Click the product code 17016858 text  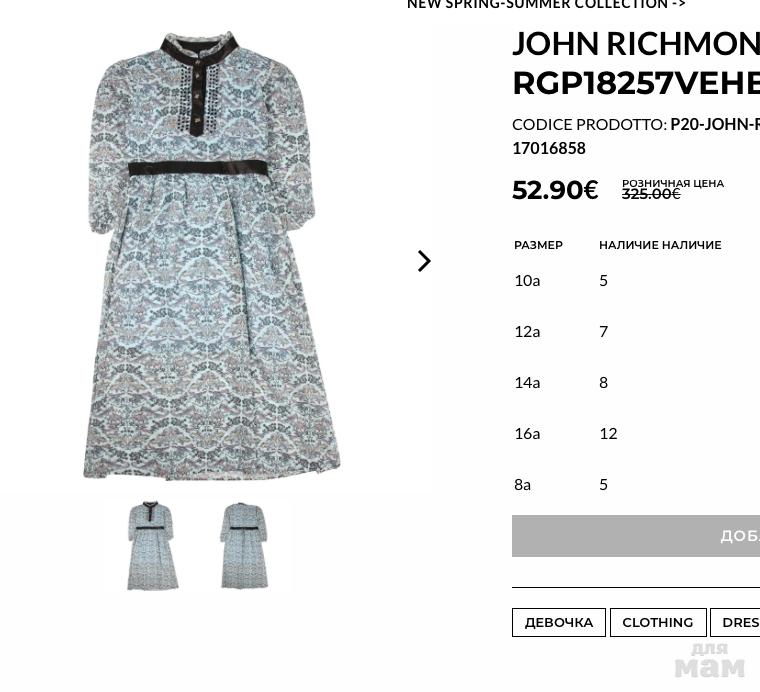click(549, 148)
